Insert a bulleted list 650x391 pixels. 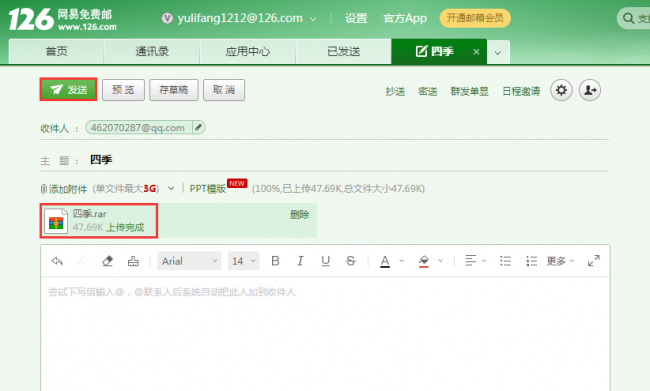click(505, 261)
